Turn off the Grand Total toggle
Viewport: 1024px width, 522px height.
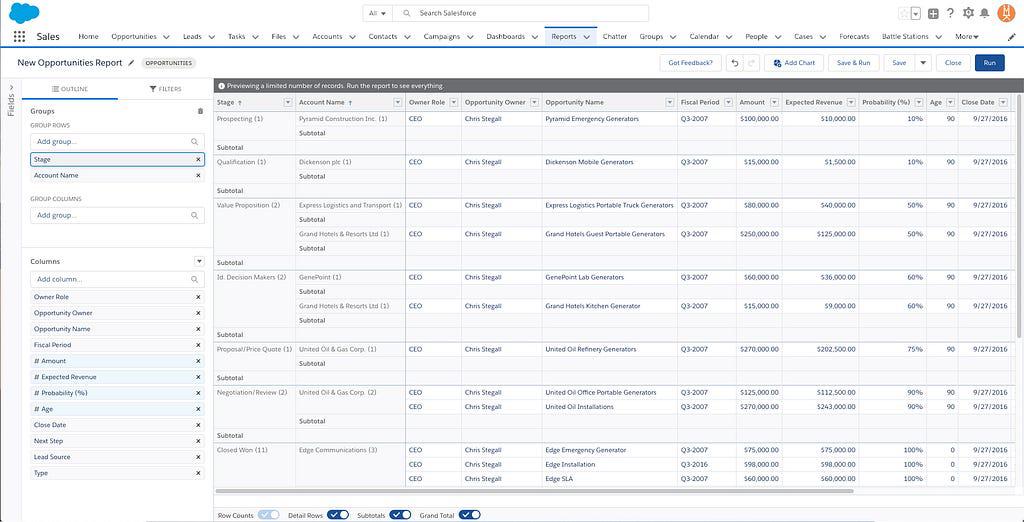[469, 515]
